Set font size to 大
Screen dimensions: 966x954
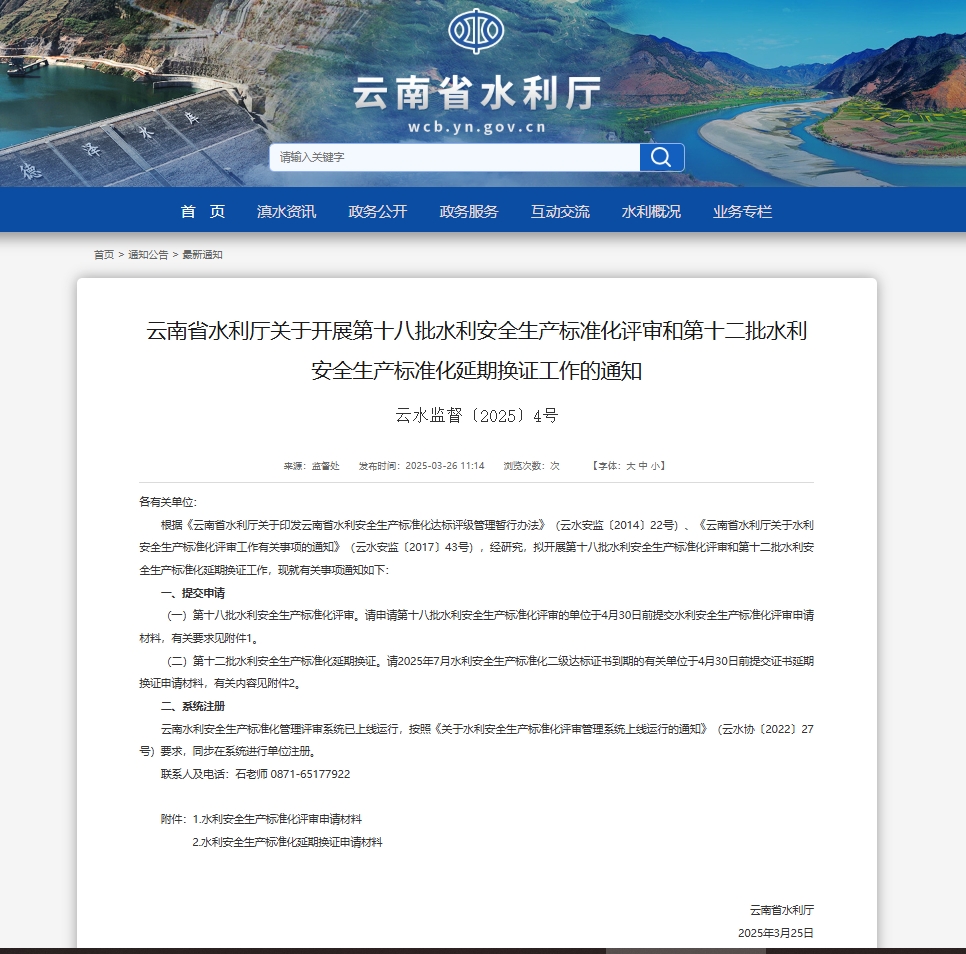pos(630,466)
